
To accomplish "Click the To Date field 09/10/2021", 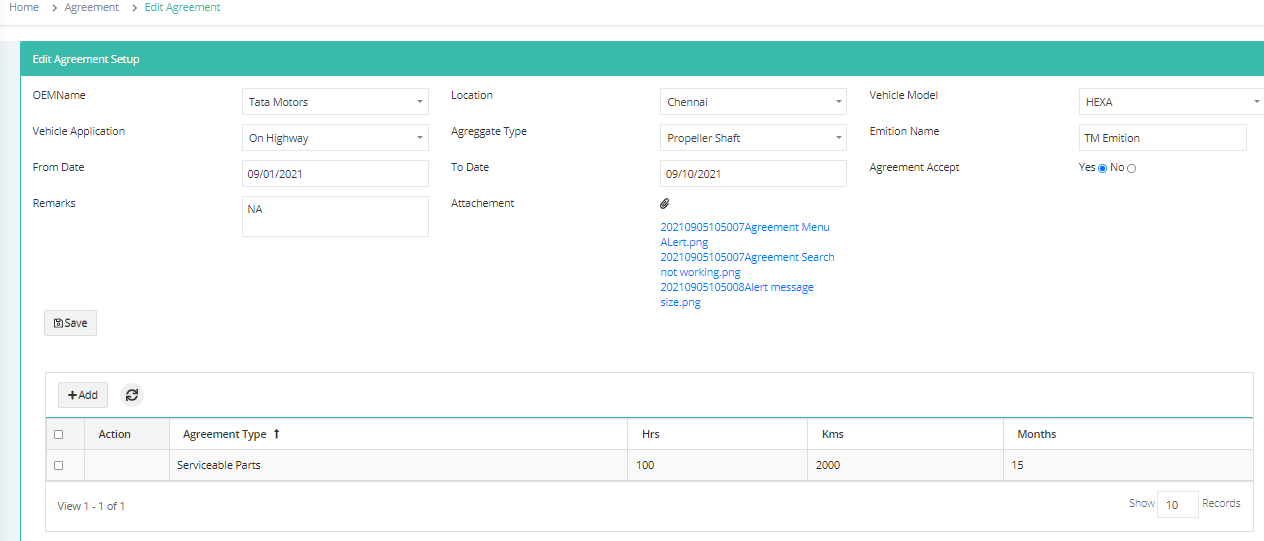I will [753, 174].
